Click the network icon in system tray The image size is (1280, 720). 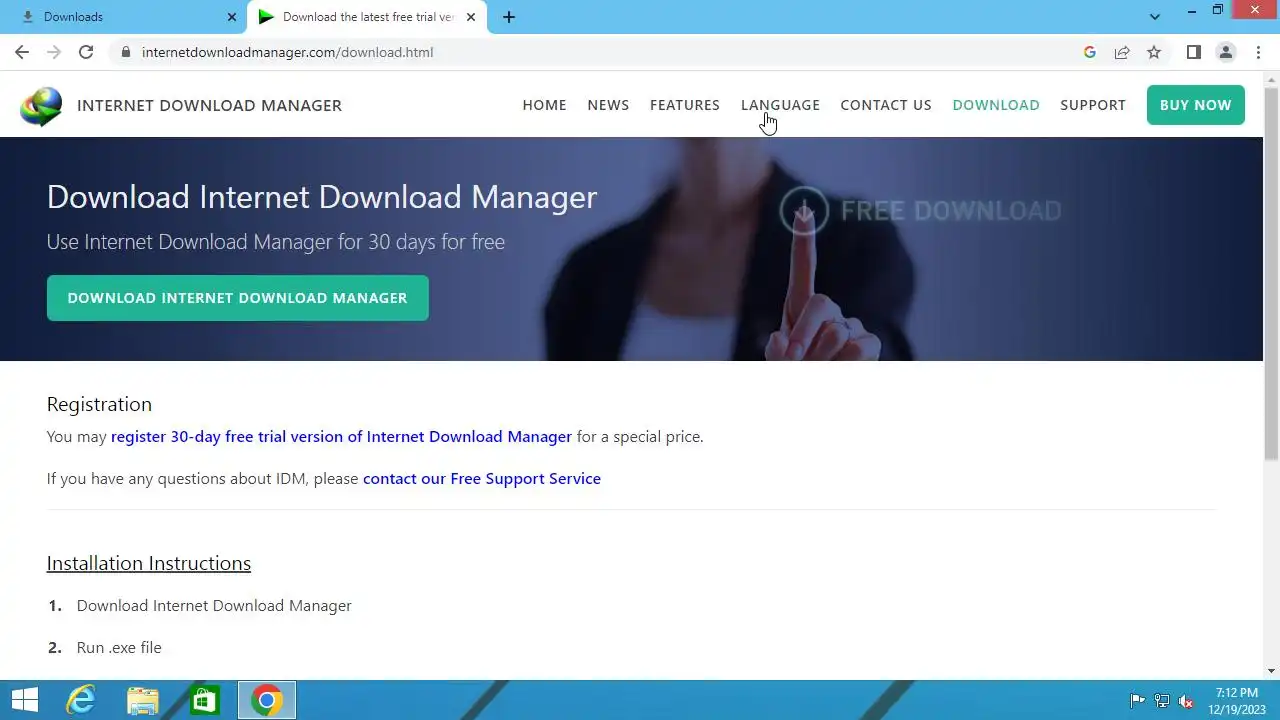(1162, 701)
